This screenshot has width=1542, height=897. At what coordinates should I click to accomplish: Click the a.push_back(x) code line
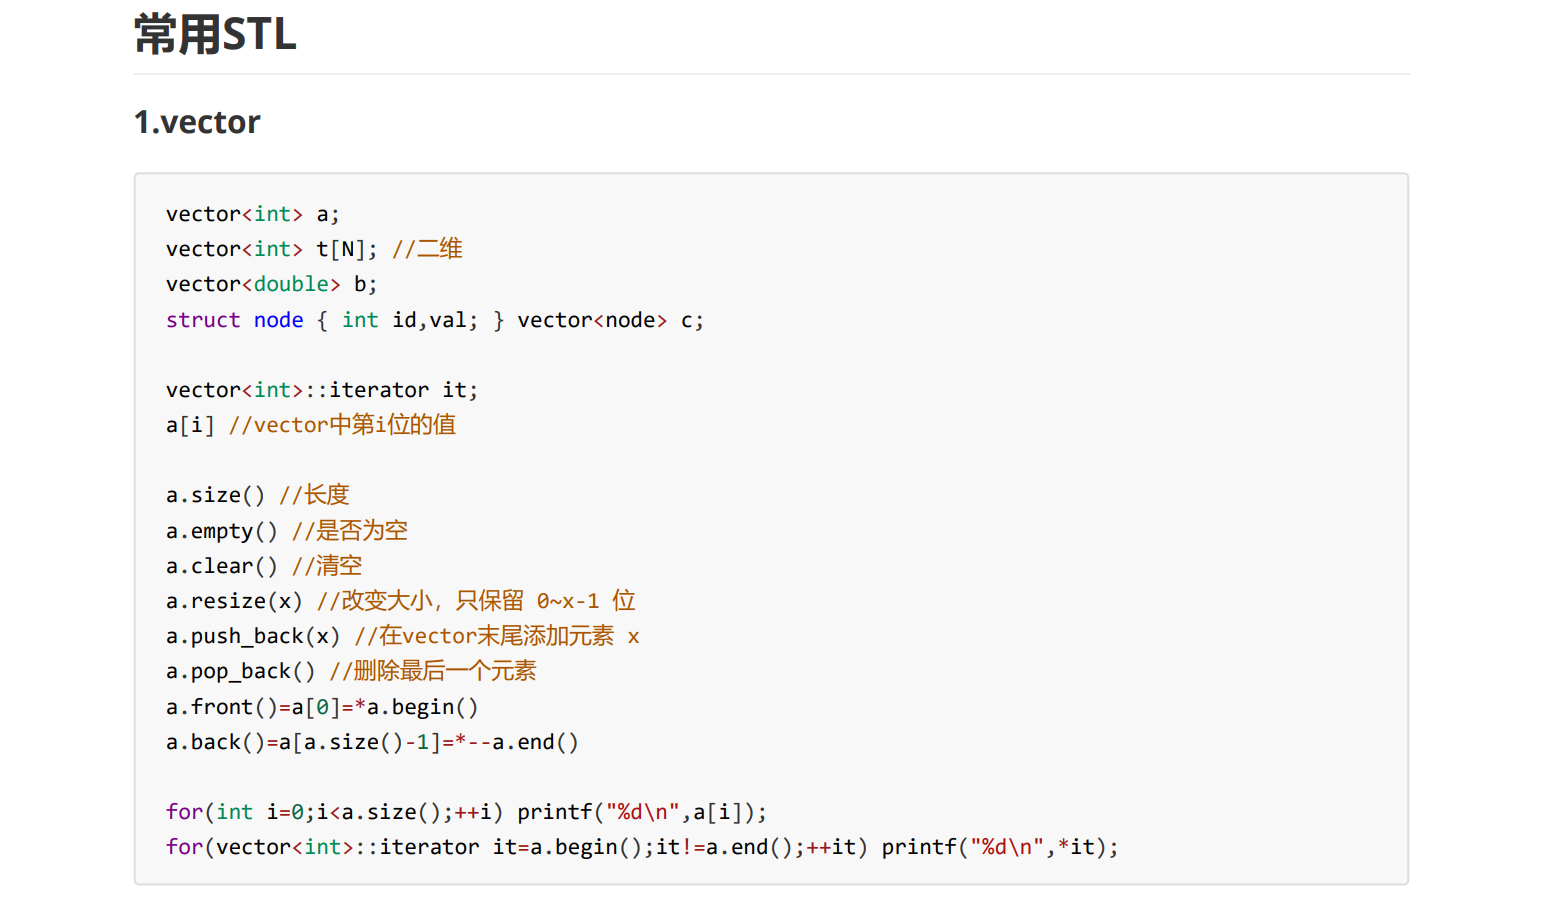[x=253, y=636]
